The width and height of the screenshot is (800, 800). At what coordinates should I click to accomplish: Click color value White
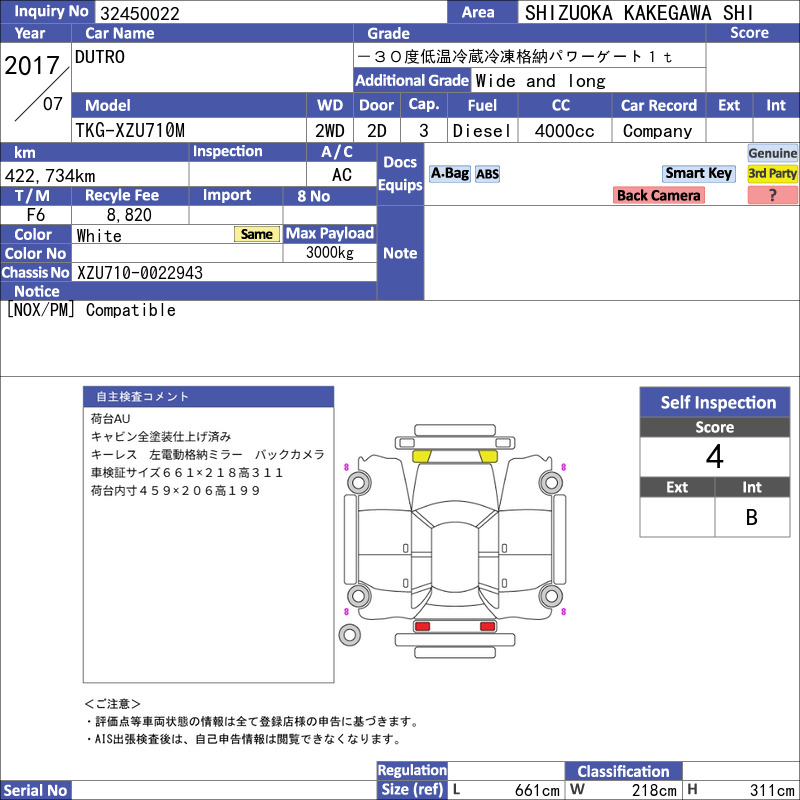click(x=99, y=236)
